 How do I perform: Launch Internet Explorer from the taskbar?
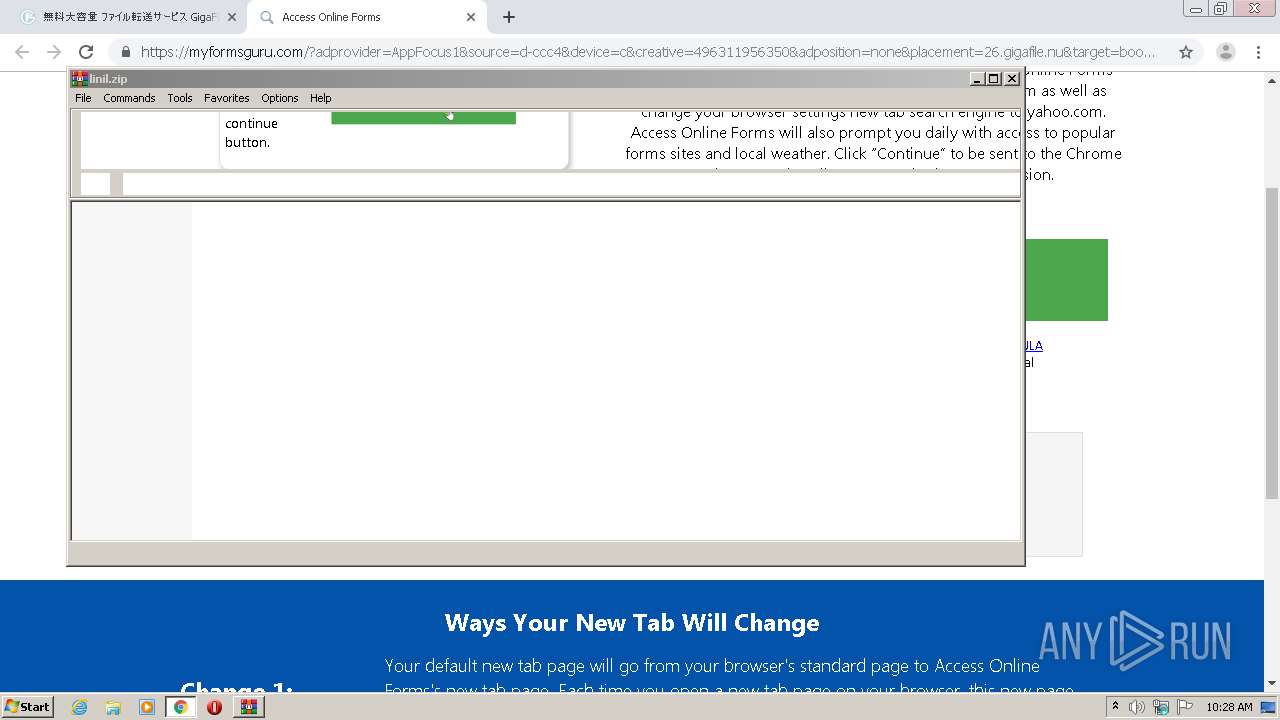80,707
